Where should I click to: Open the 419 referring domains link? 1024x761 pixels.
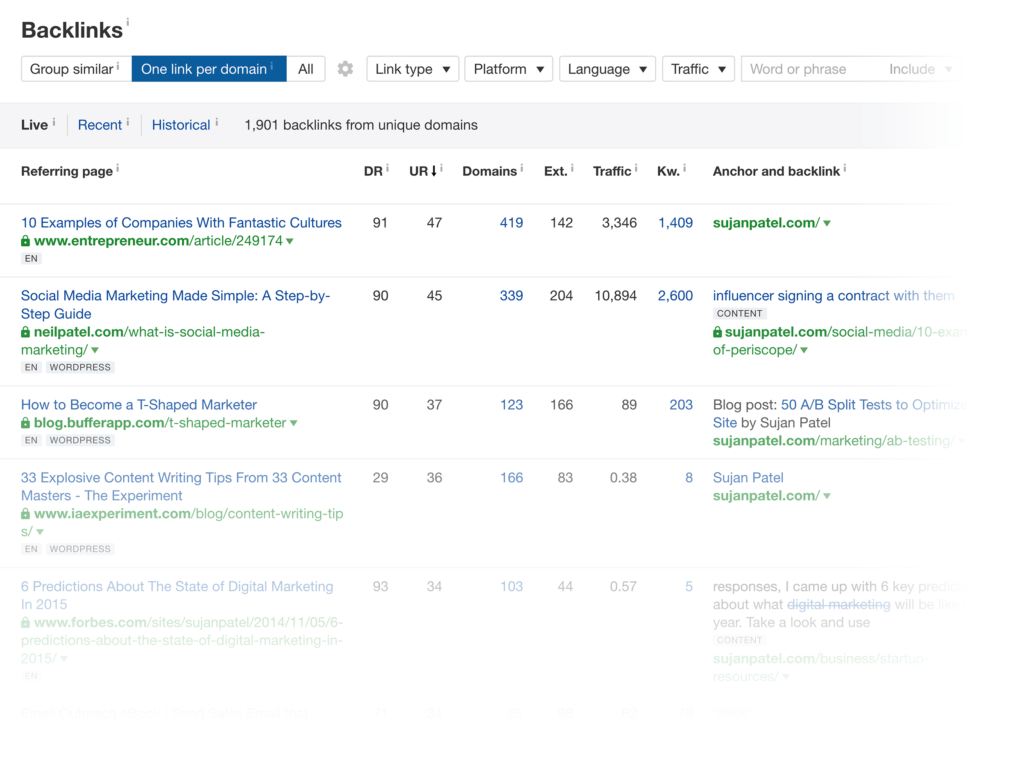[511, 223]
